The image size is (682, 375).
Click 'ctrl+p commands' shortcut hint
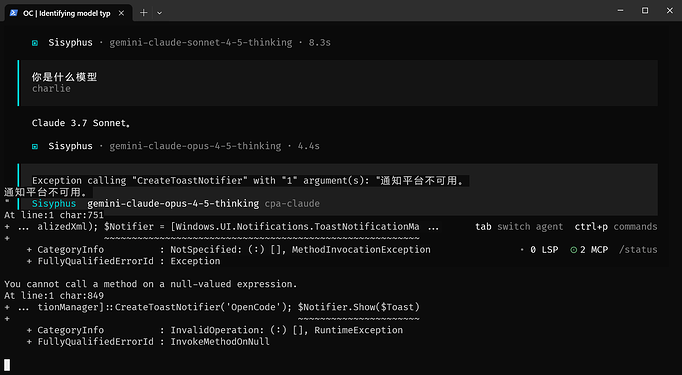tap(616, 227)
